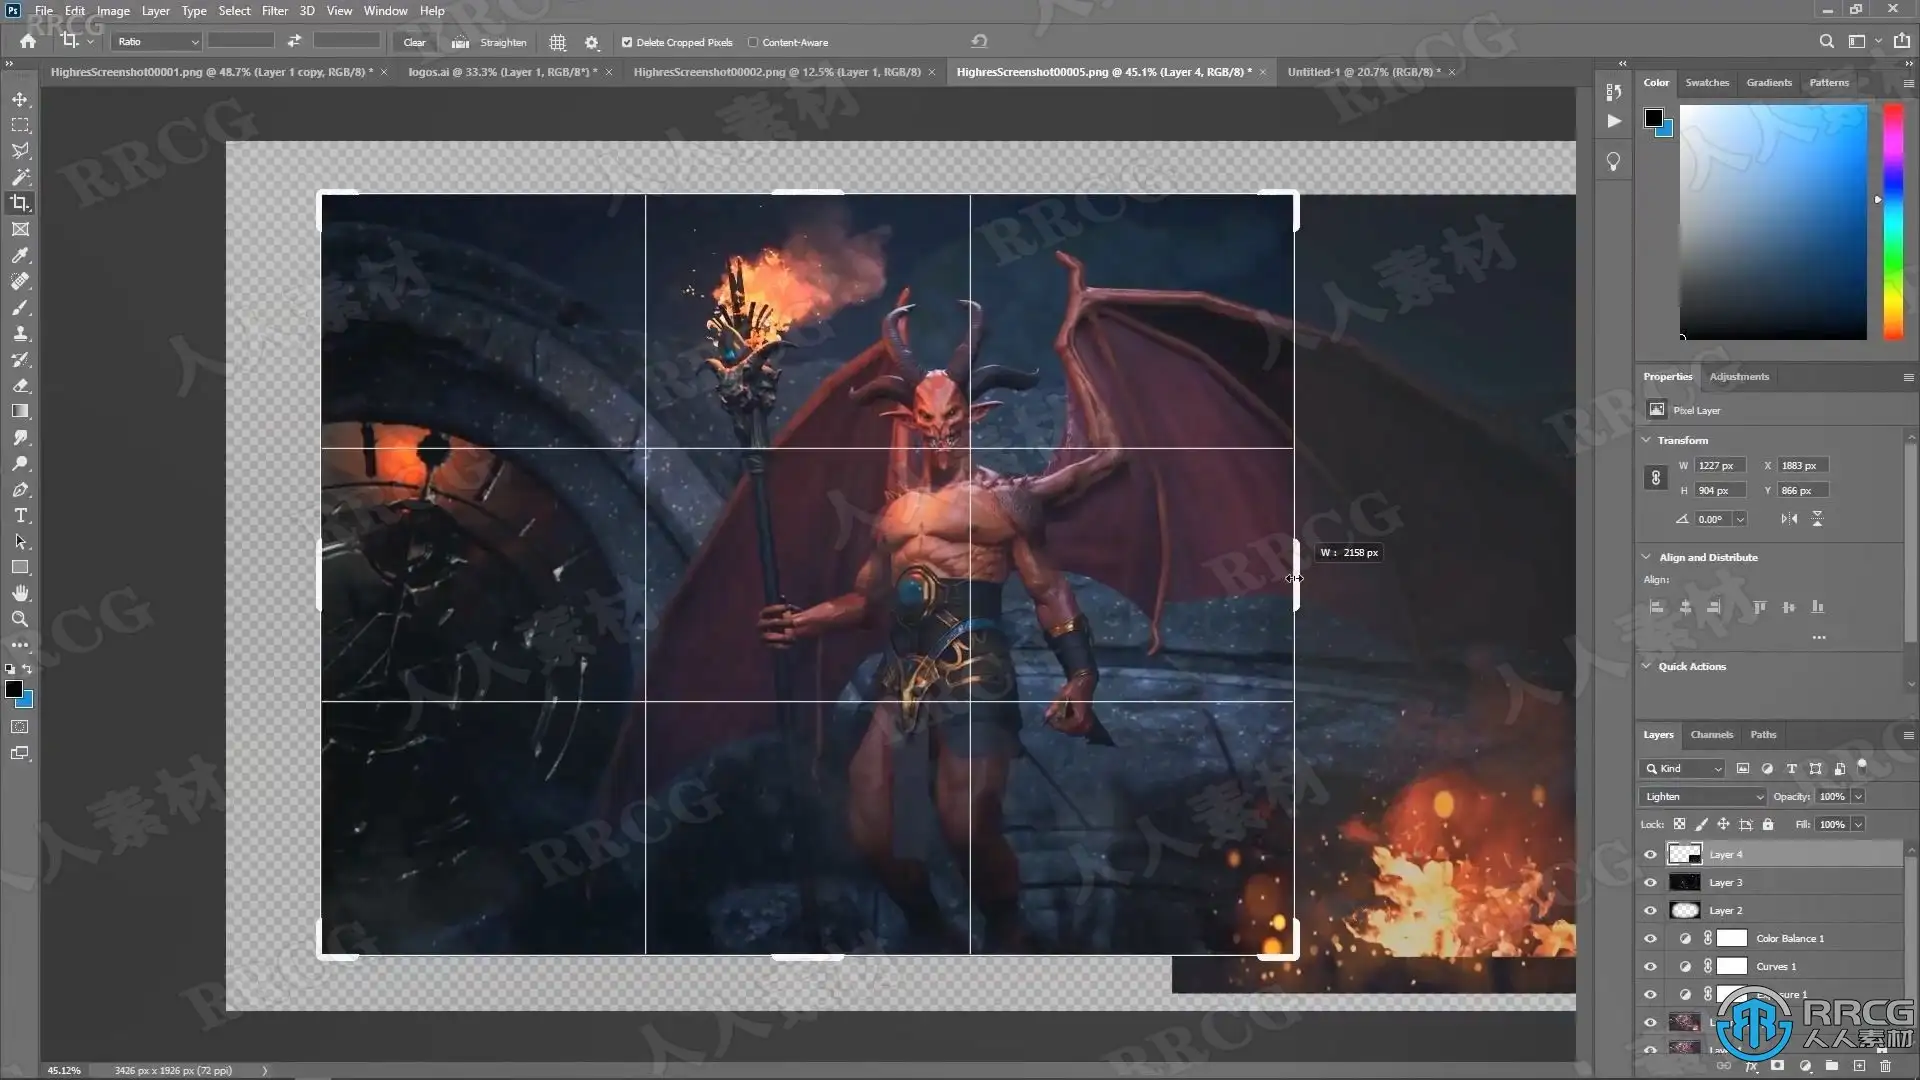Screen dimensions: 1920x1080
Task: Switch to HighresScreenshot00002.png document tab
Action: tap(777, 72)
